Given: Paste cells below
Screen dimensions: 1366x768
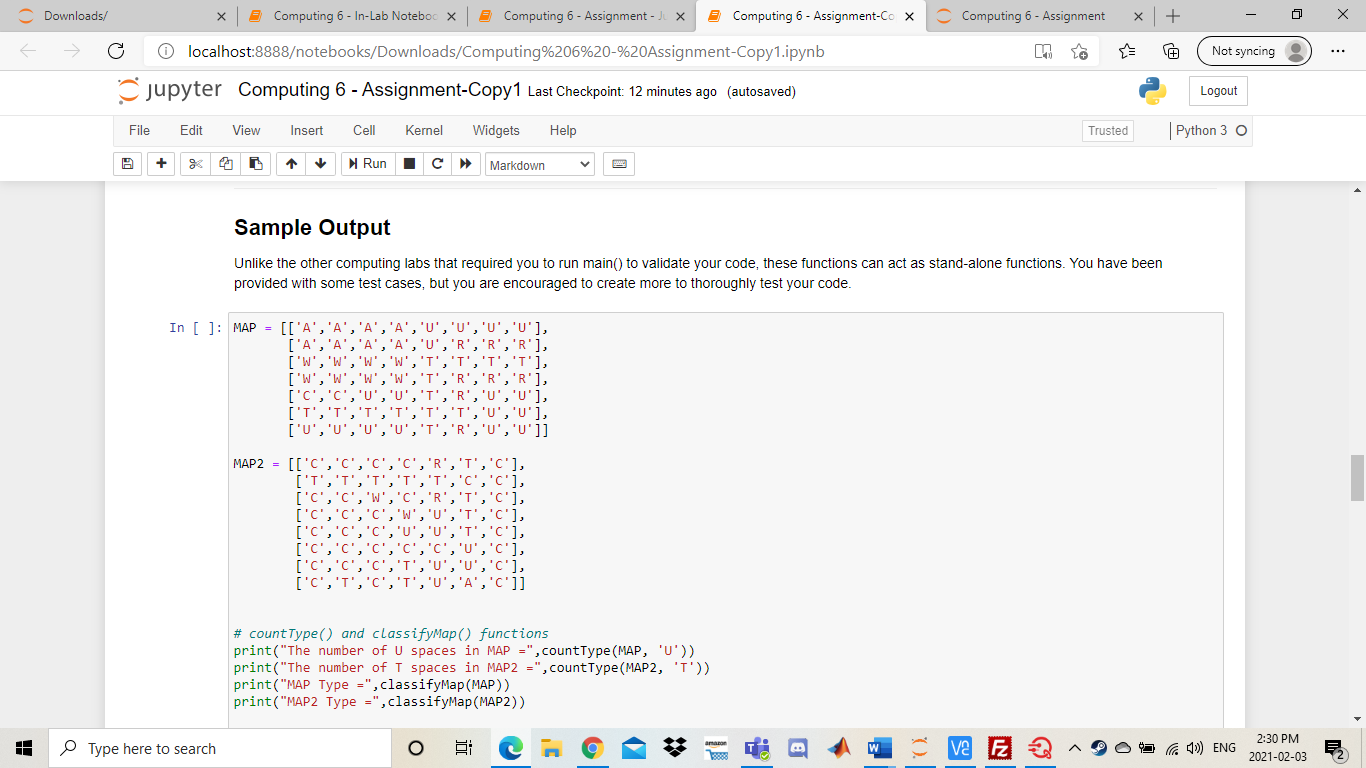Looking at the screenshot, I should 256,164.
